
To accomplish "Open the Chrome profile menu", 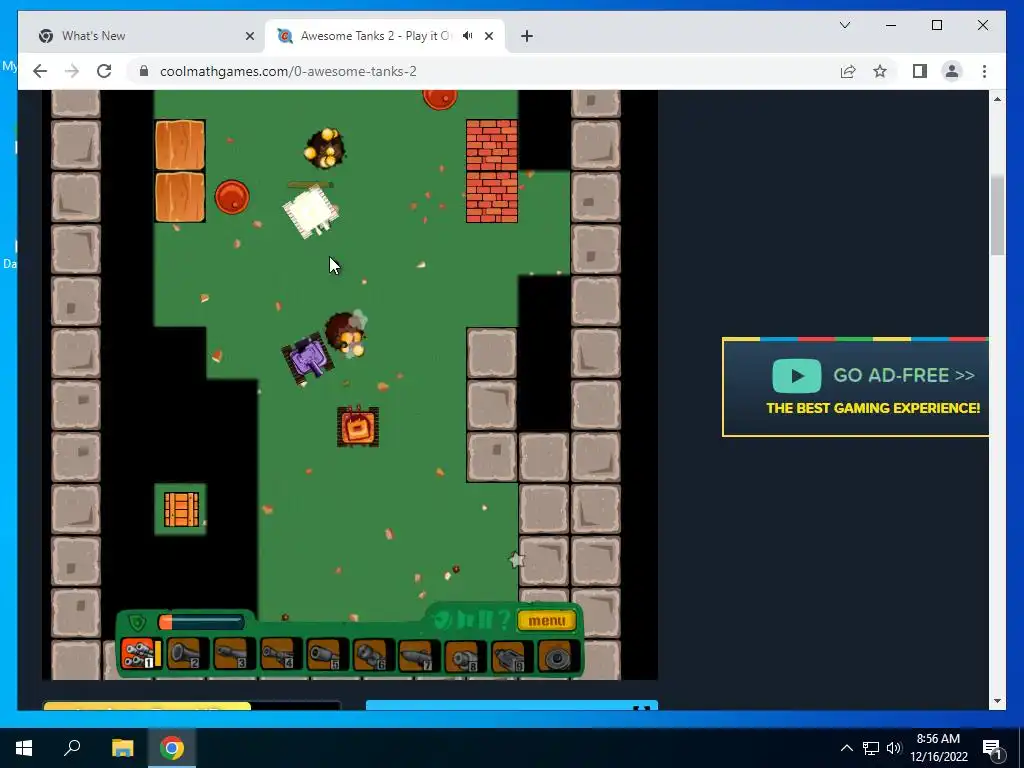I will point(952,71).
